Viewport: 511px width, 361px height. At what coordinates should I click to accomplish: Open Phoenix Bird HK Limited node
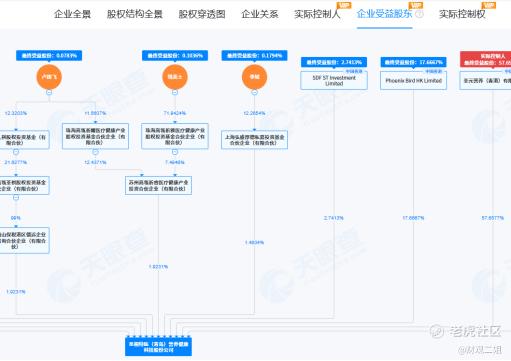coord(413,80)
